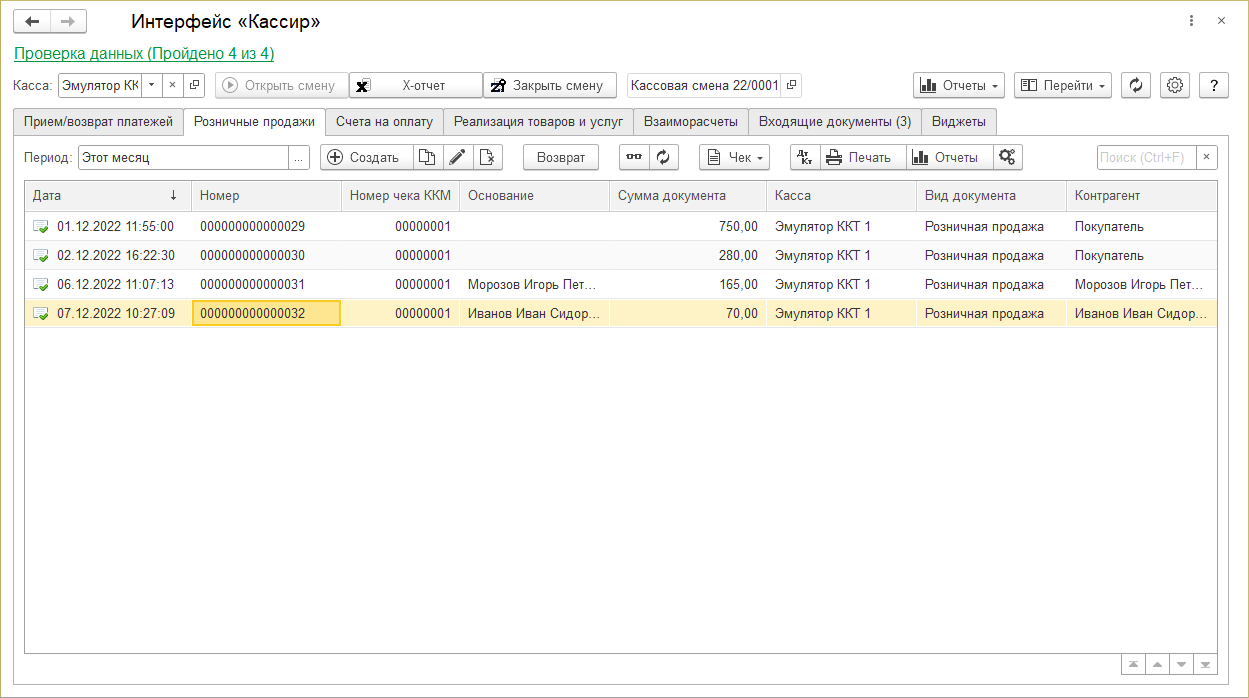
Task: Edit the selected document with the pencil icon
Action: [x=457, y=157]
